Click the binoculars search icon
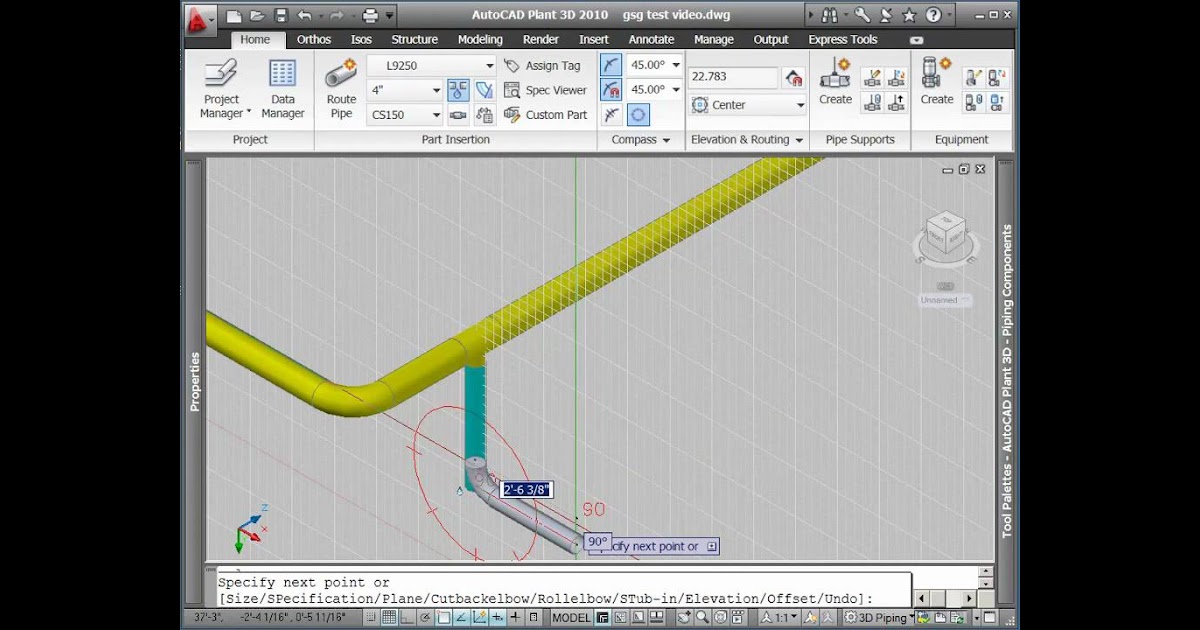The height and width of the screenshot is (630, 1200). (829, 15)
